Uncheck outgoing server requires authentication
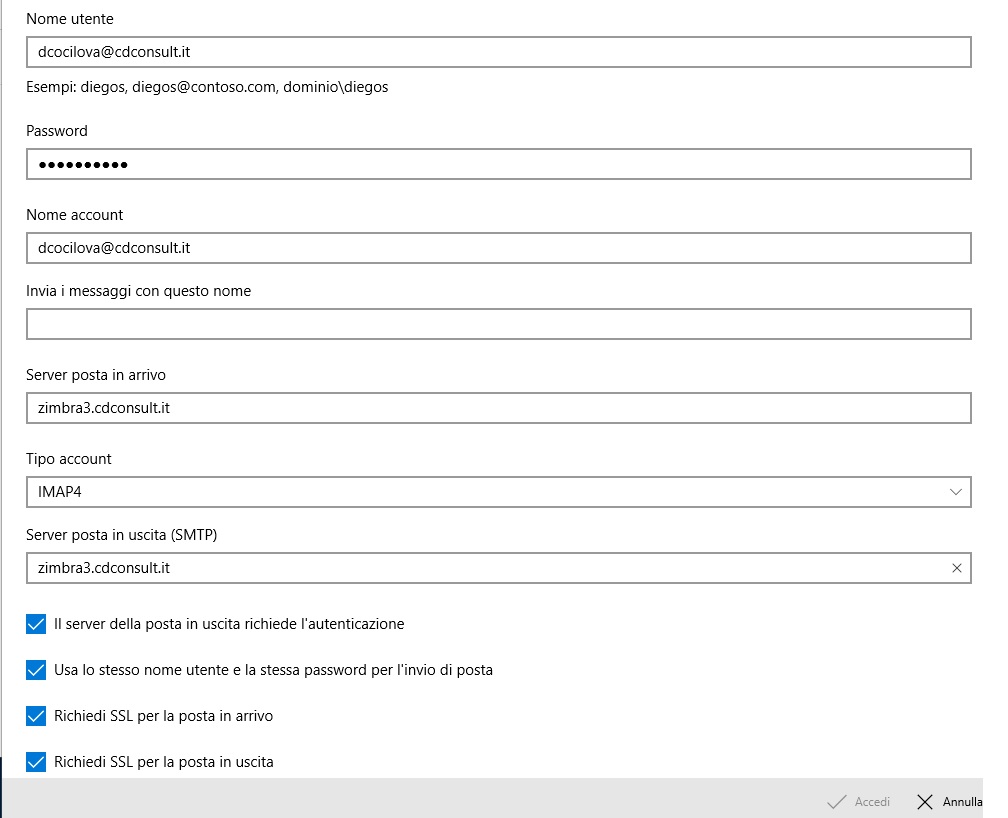 pos(37,624)
